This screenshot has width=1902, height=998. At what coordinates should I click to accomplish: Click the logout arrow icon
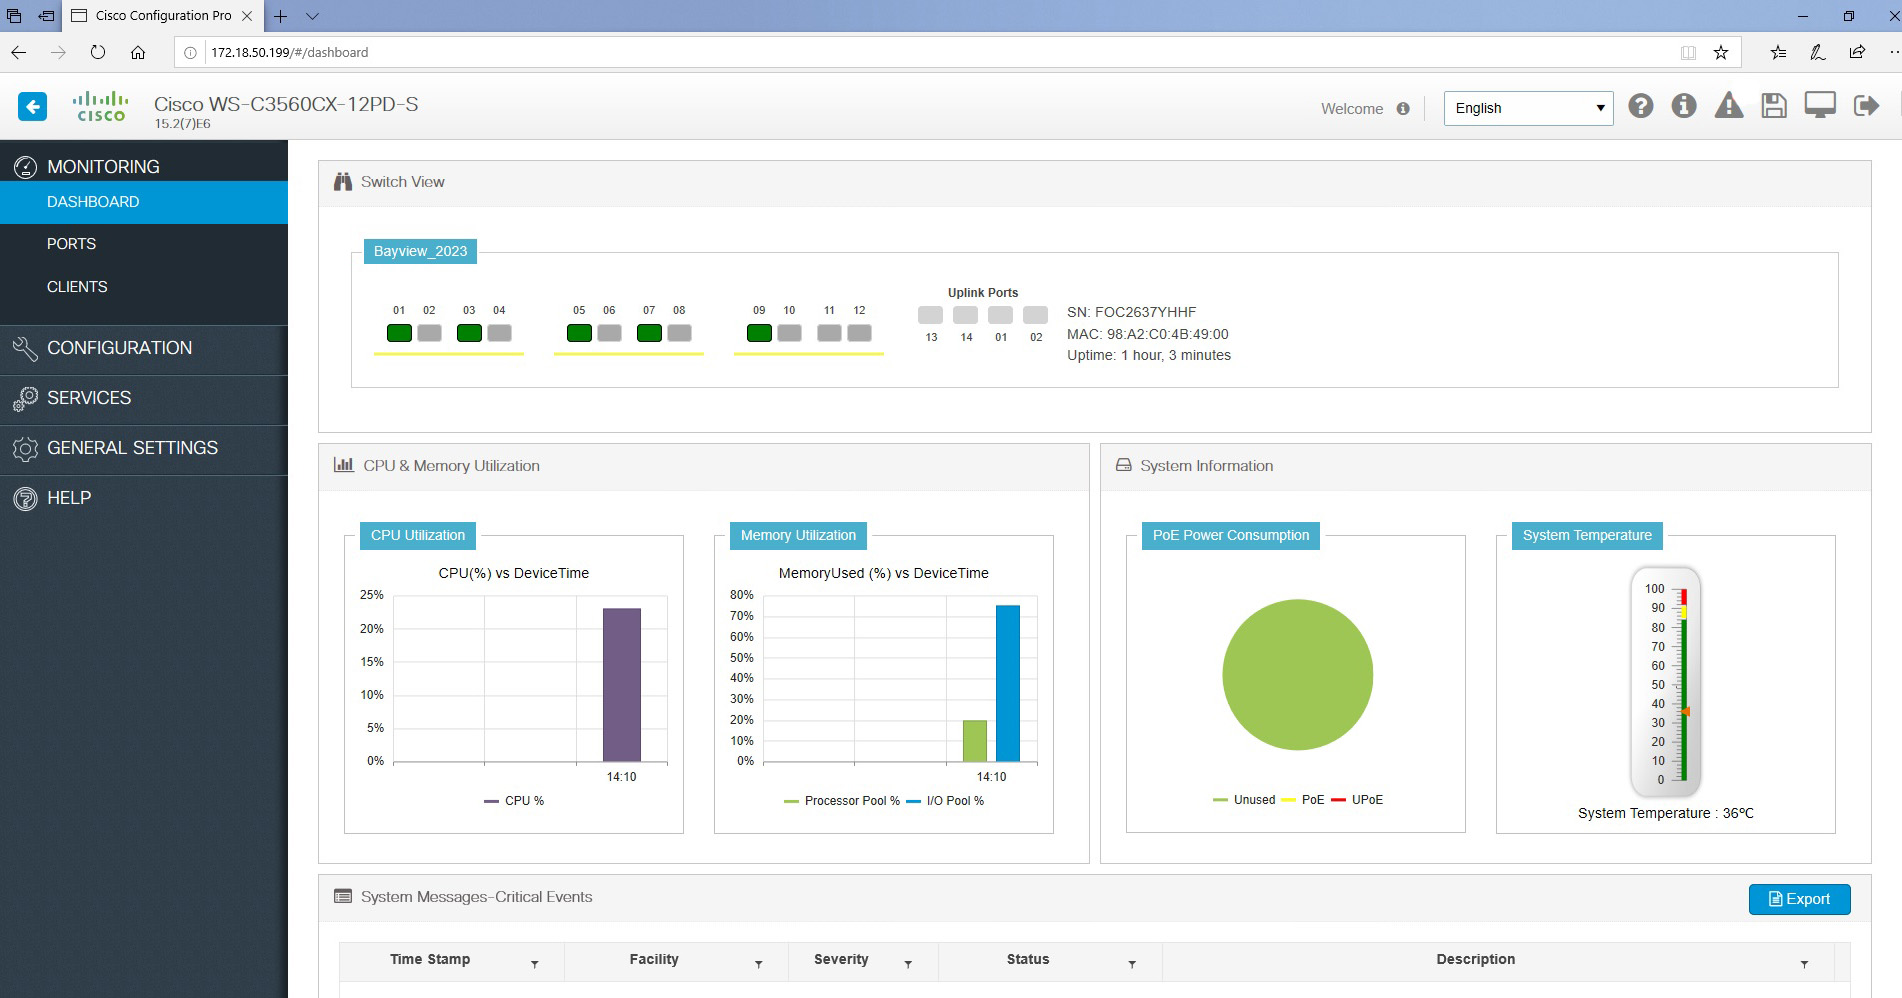point(1866,106)
